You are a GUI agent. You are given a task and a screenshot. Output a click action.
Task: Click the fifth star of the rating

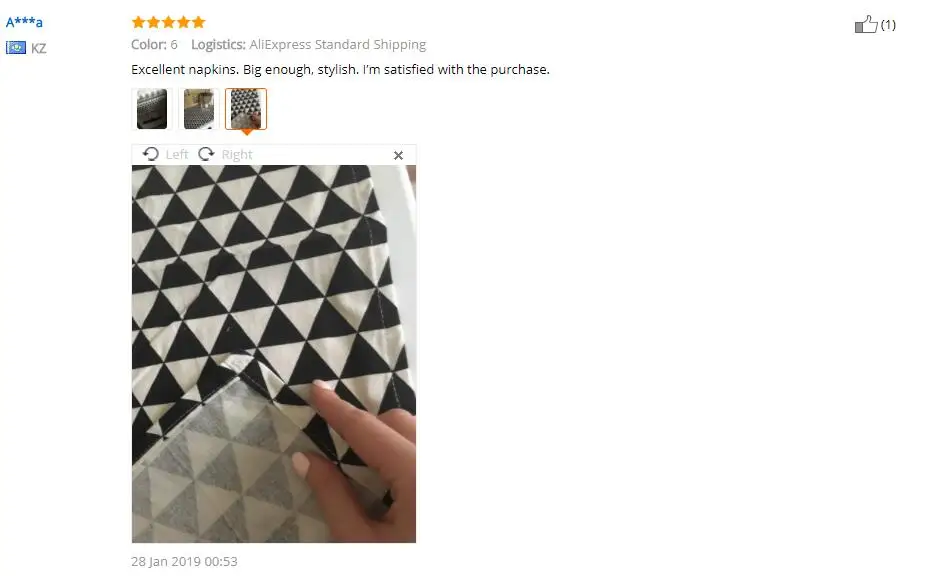click(x=199, y=22)
